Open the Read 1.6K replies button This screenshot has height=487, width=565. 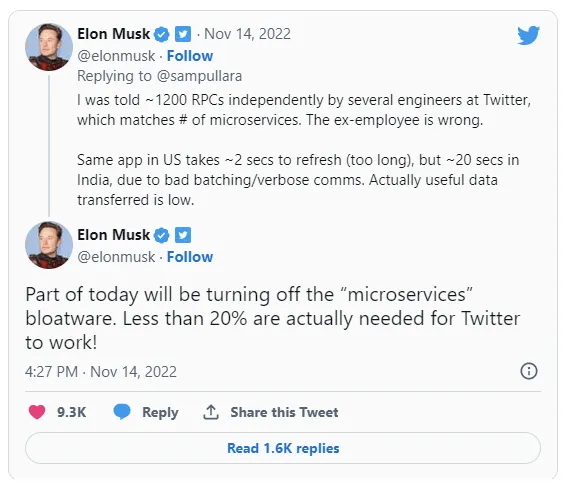coord(283,448)
